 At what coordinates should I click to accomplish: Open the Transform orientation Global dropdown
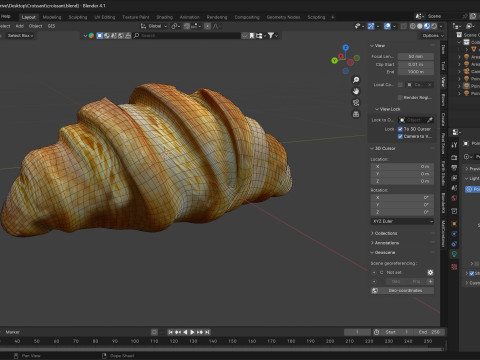click(154, 26)
